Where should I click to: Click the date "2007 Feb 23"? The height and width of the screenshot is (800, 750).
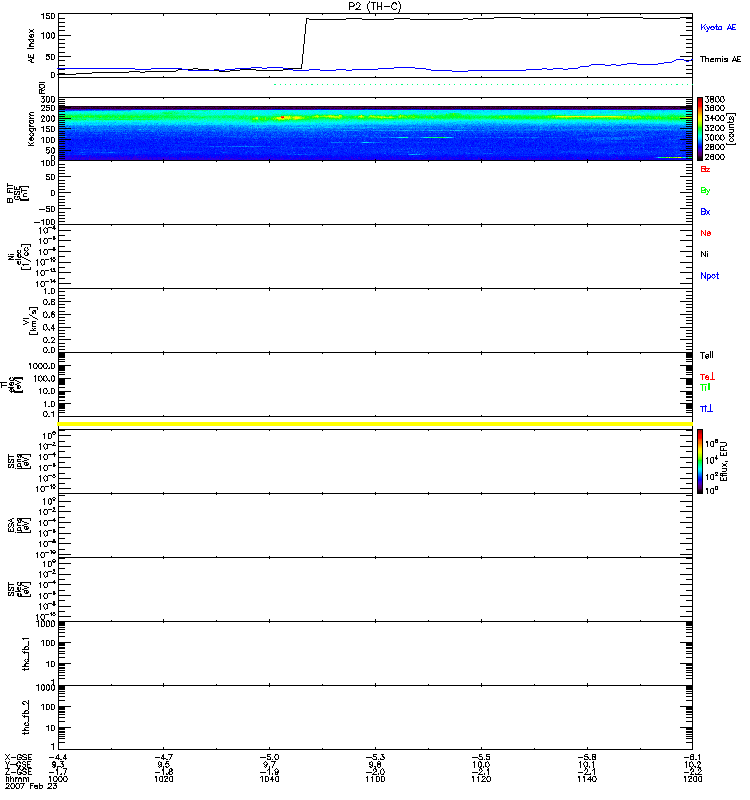click(x=31, y=786)
